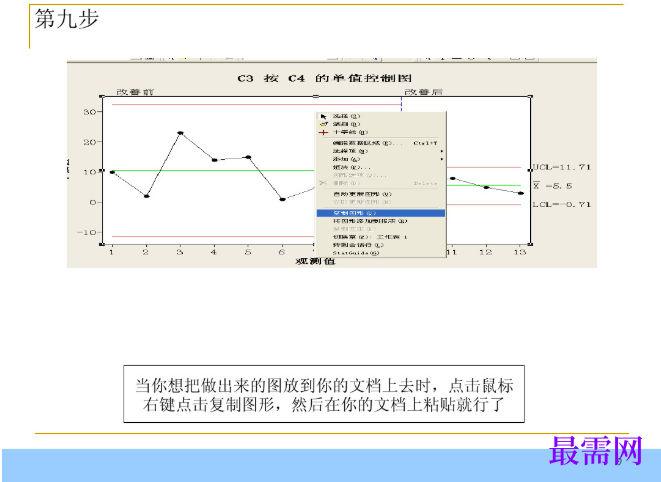The width and height of the screenshot is (661, 482).
Task: Choose the go to session line entry
Action: click(x=381, y=245)
